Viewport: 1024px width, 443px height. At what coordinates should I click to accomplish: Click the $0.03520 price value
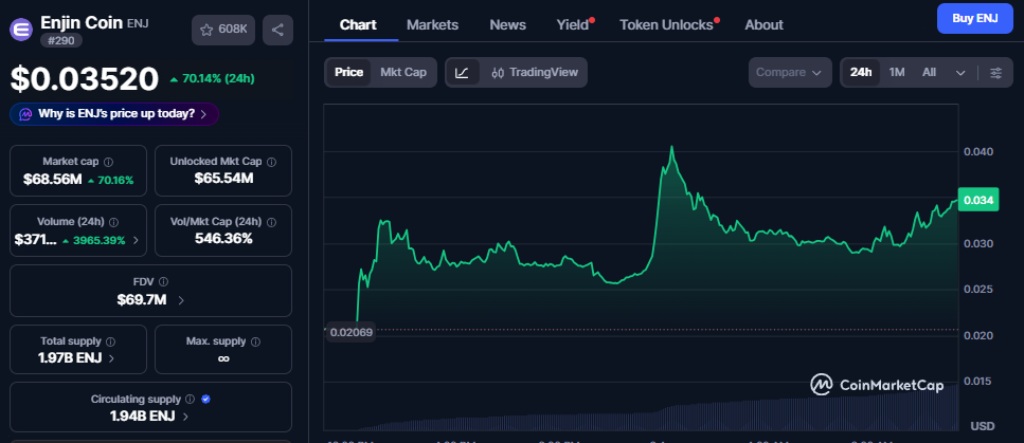(84, 79)
